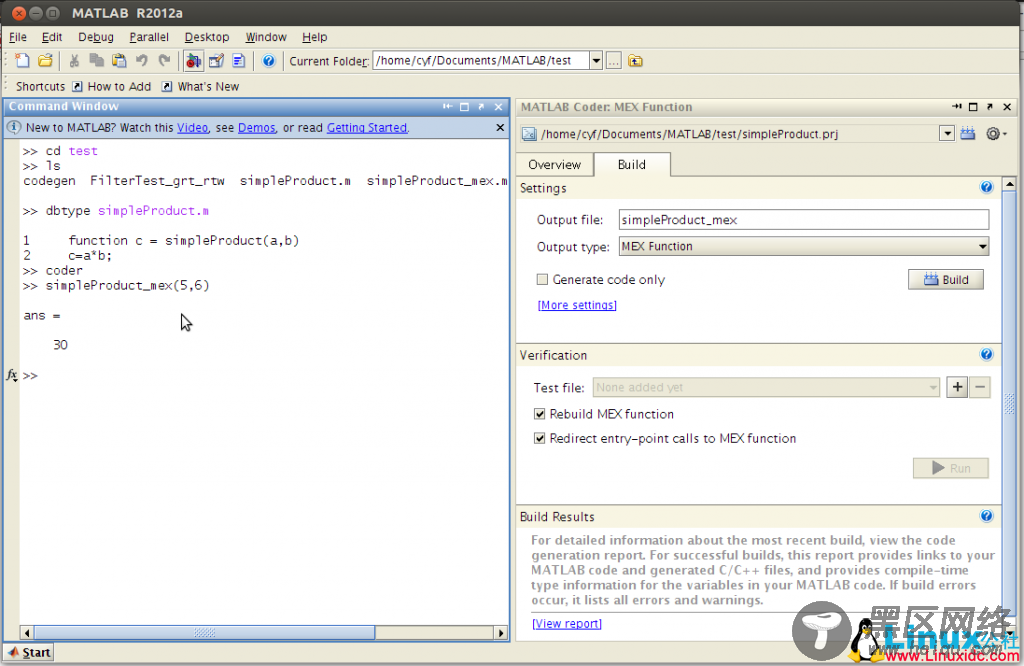Open the Test file dropdown

[x=766, y=387]
